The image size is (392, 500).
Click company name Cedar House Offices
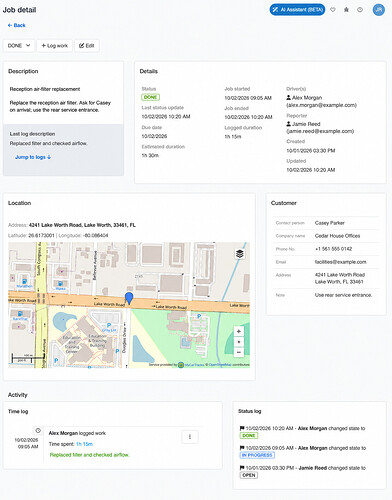click(337, 236)
